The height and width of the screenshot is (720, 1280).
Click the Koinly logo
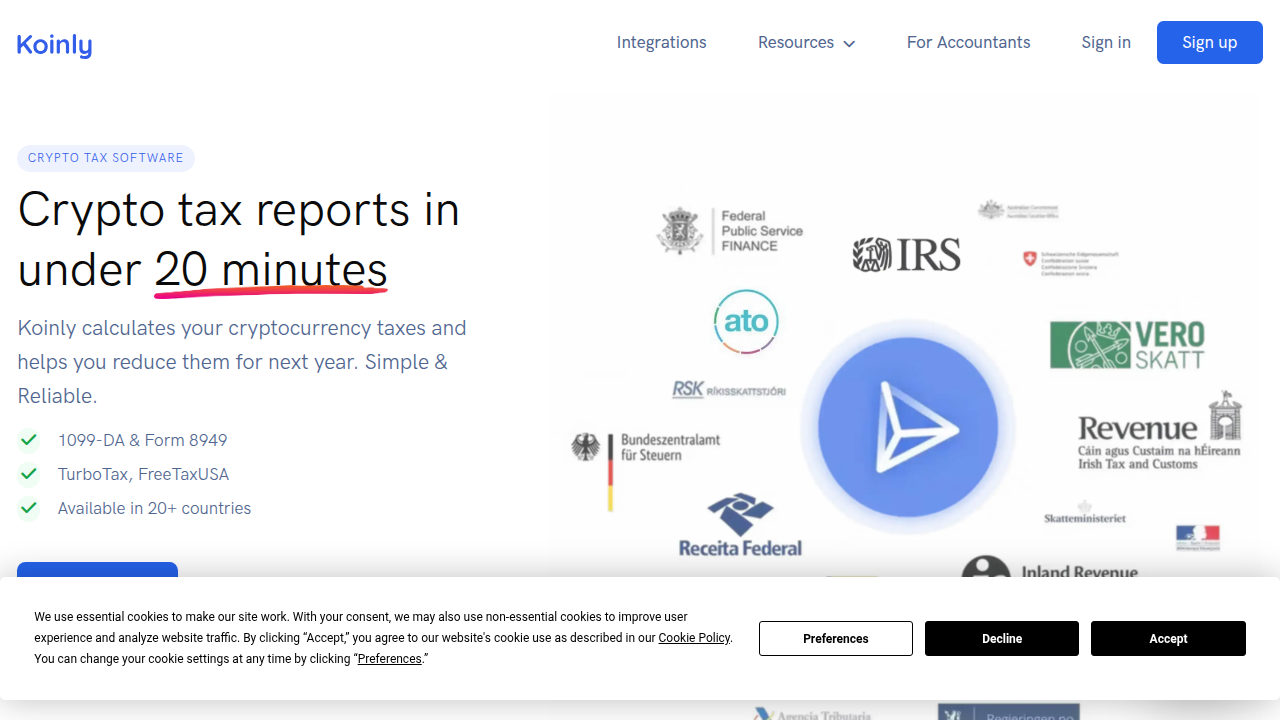(x=54, y=44)
